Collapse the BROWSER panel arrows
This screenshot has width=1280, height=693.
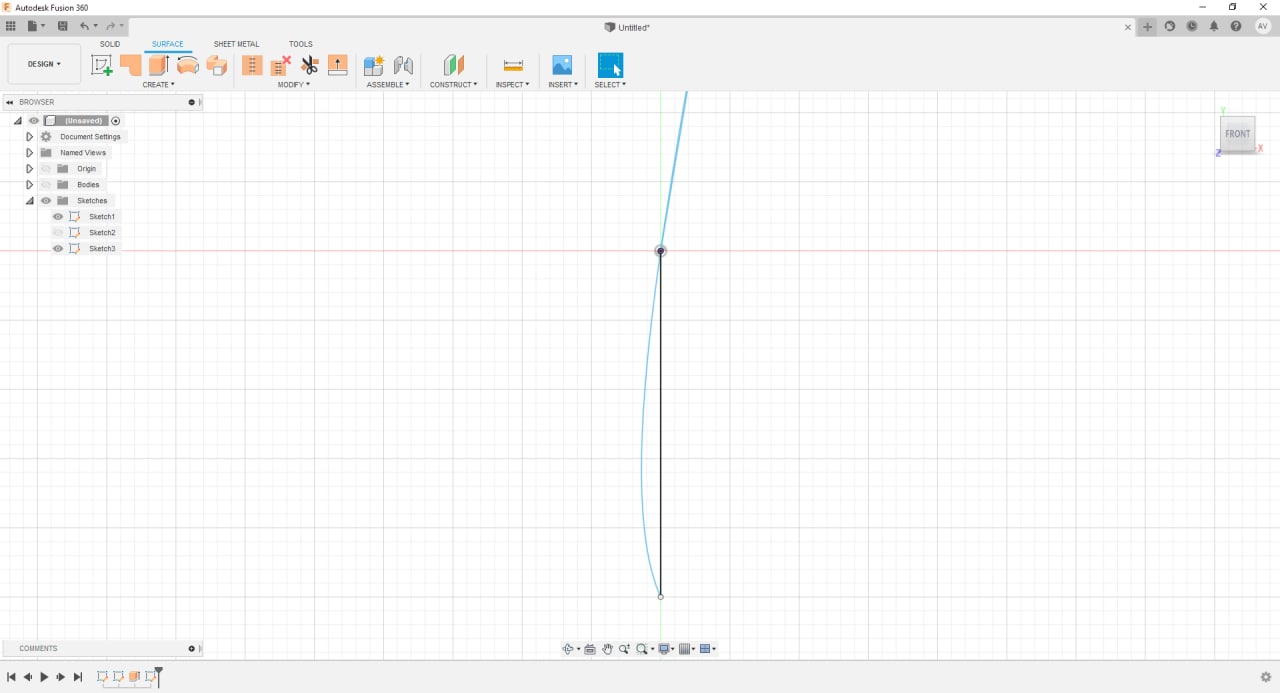[x=9, y=102]
